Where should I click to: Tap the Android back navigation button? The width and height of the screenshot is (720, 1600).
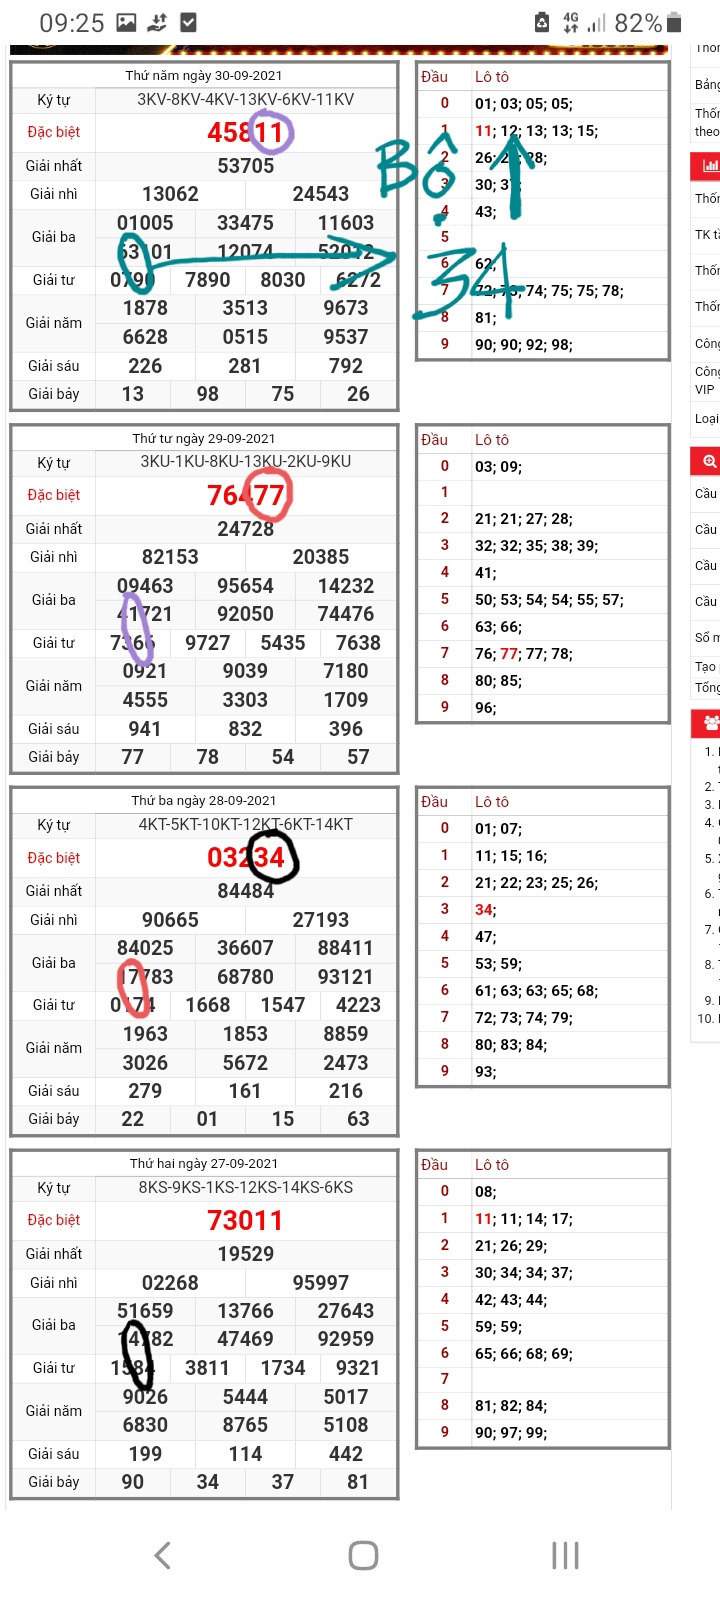tap(163, 1555)
